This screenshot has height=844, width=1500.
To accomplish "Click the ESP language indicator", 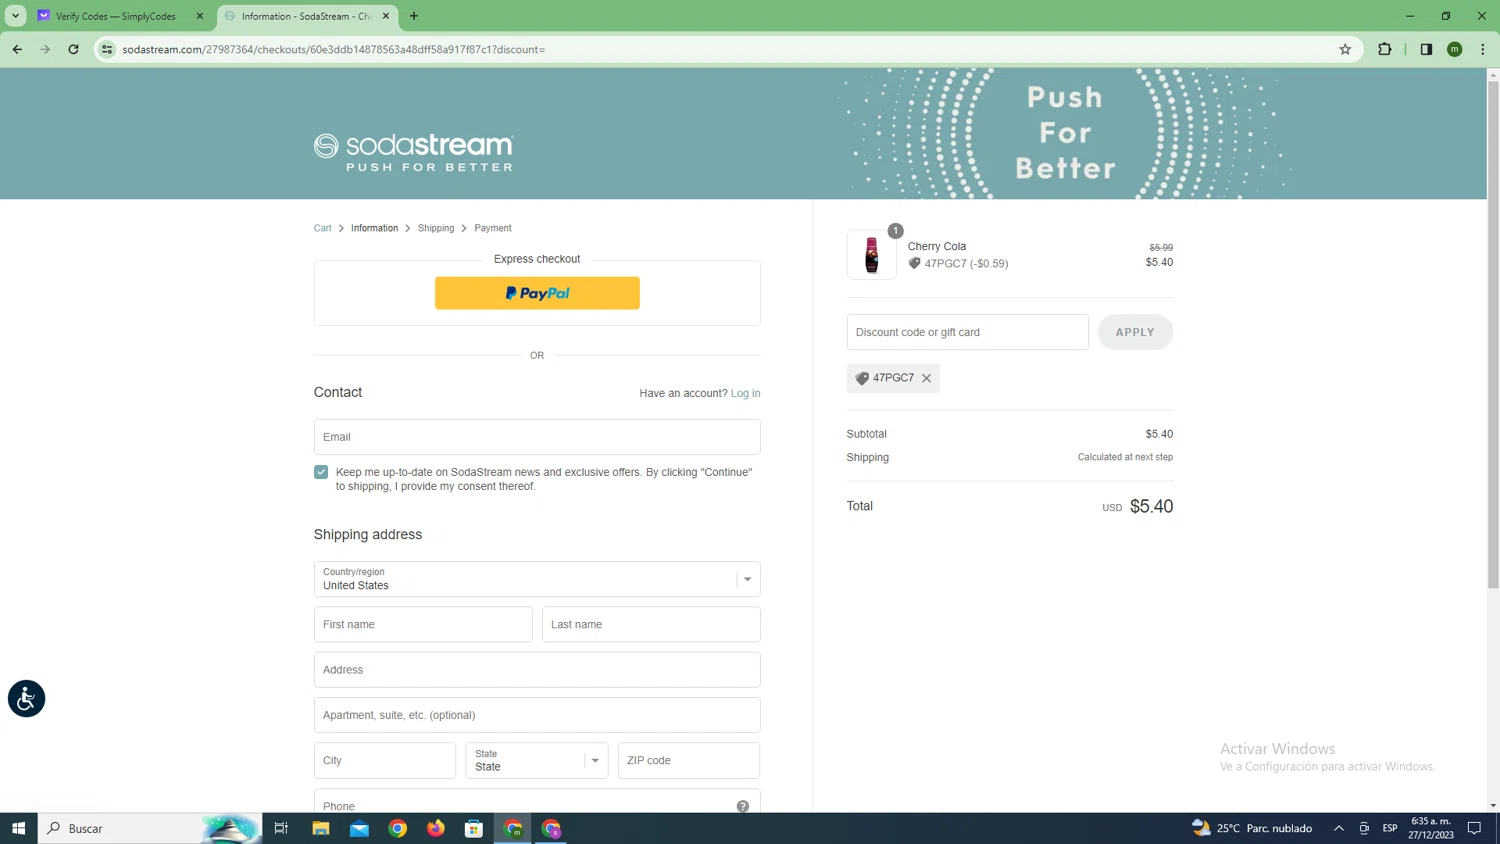I will pos(1390,828).
